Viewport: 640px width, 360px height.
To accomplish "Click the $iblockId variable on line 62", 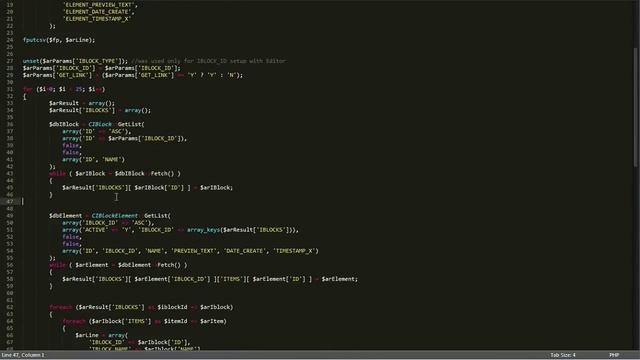I will coord(172,307).
